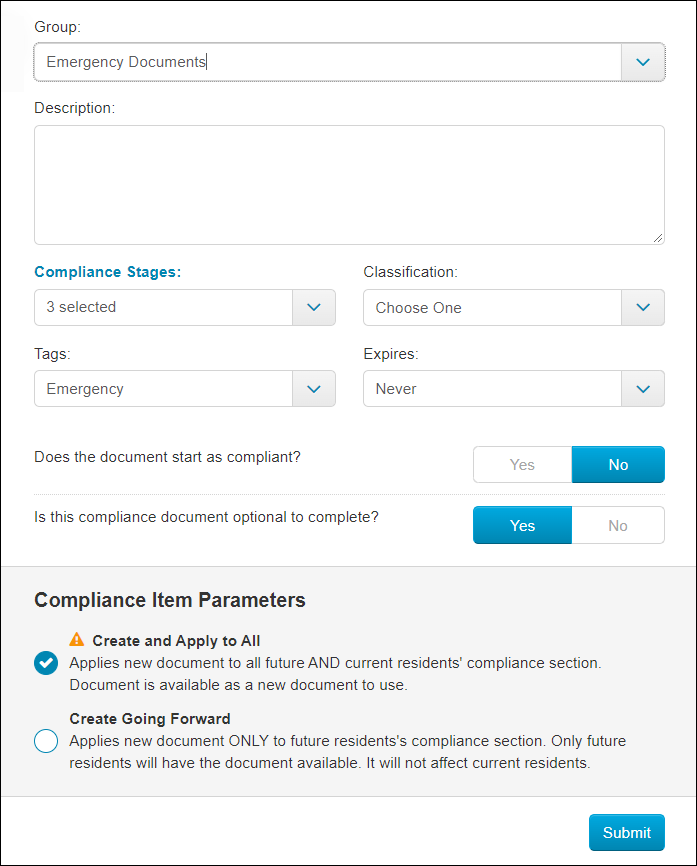Viewport: 697px width, 866px height.
Task: Mark compliance document optional as Yes
Action: [x=522, y=526]
